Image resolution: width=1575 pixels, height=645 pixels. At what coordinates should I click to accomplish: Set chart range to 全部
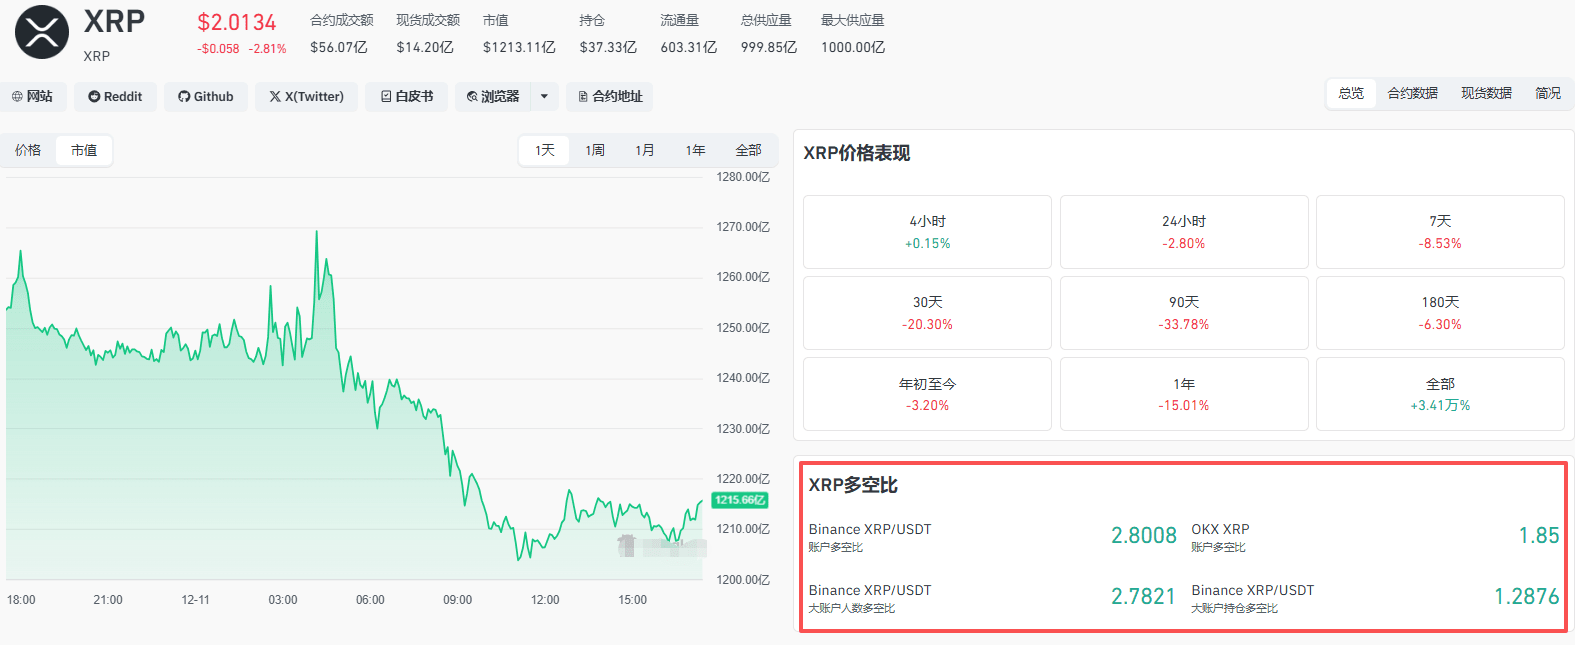748,150
